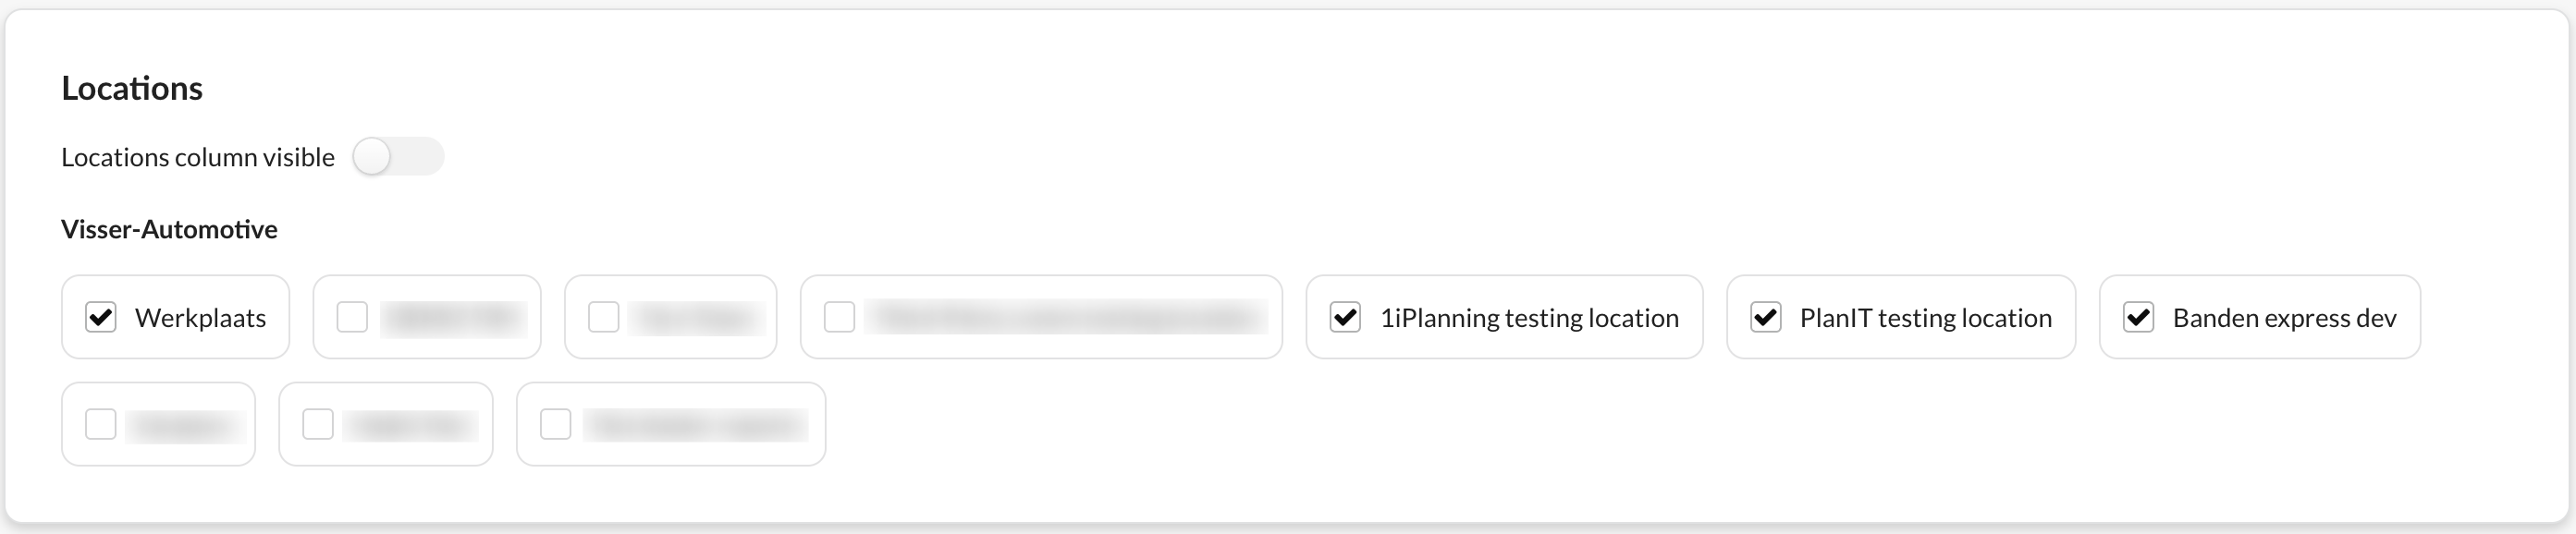The height and width of the screenshot is (534, 2576).
Task: Uncheck the Banden express dev checkbox
Action: (2138, 317)
